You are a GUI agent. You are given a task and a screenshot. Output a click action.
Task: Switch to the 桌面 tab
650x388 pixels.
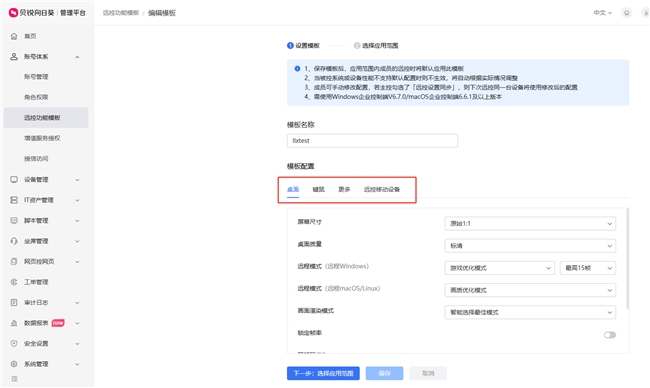(293, 189)
